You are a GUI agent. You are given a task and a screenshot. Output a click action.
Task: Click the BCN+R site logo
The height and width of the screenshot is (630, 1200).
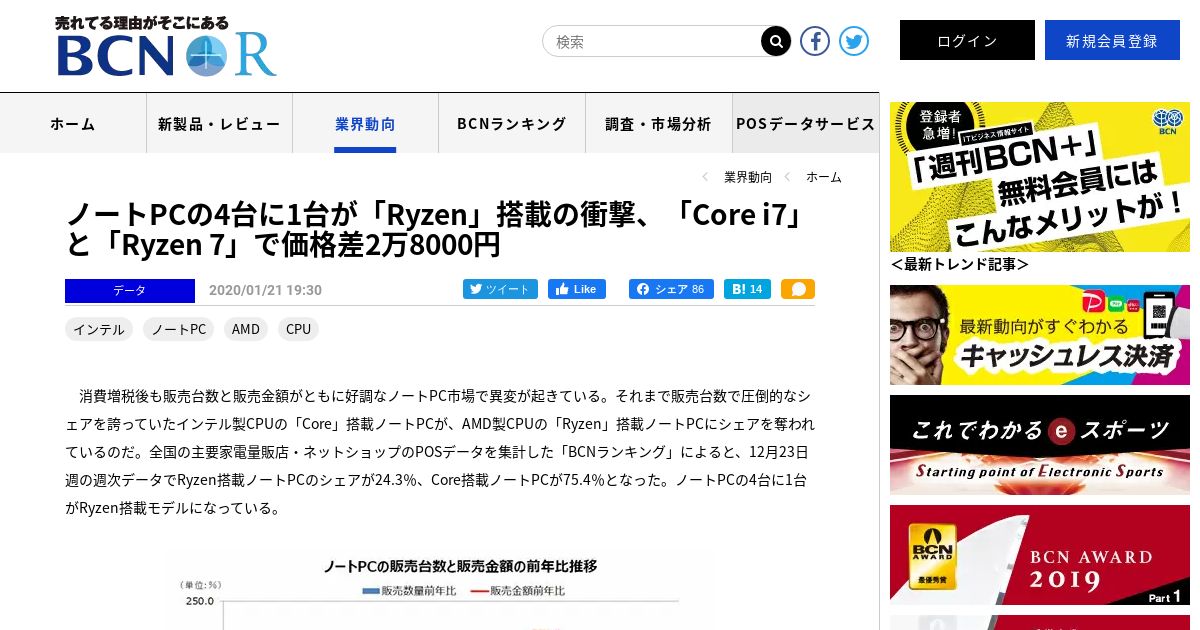pyautogui.click(x=166, y=55)
